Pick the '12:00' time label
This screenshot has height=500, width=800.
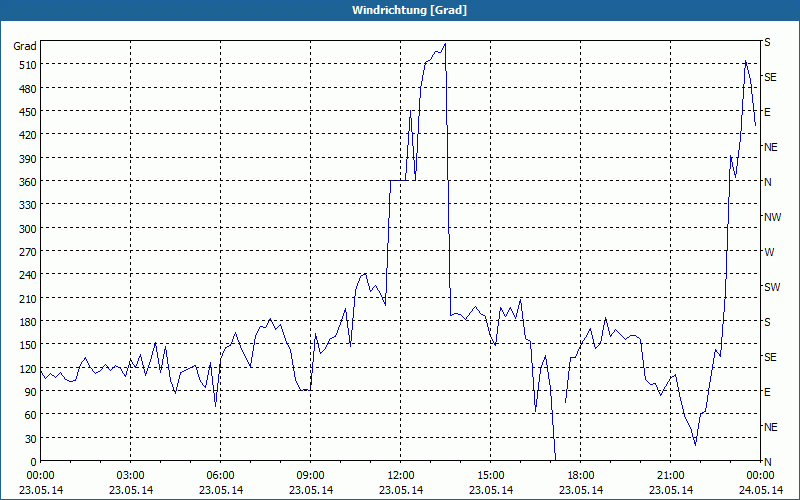coord(401,476)
